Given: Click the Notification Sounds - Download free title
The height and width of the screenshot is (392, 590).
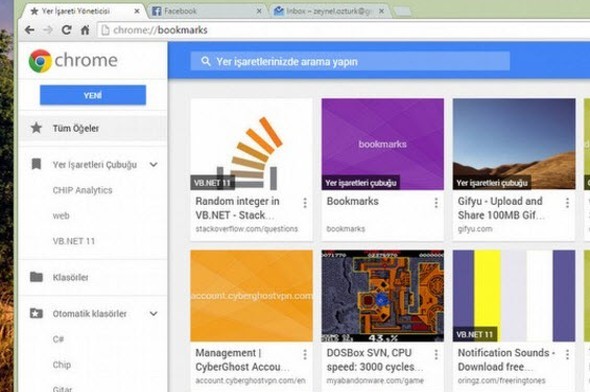Looking at the screenshot, I should point(506,360).
